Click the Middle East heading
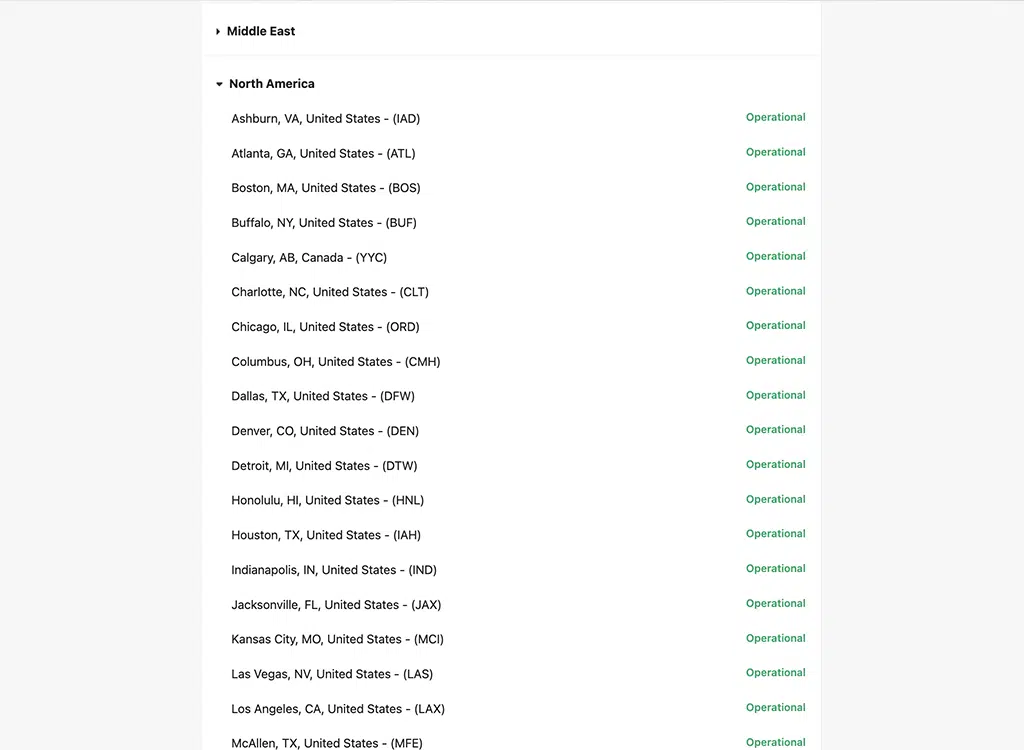Viewport: 1024px width, 750px height. (x=261, y=32)
